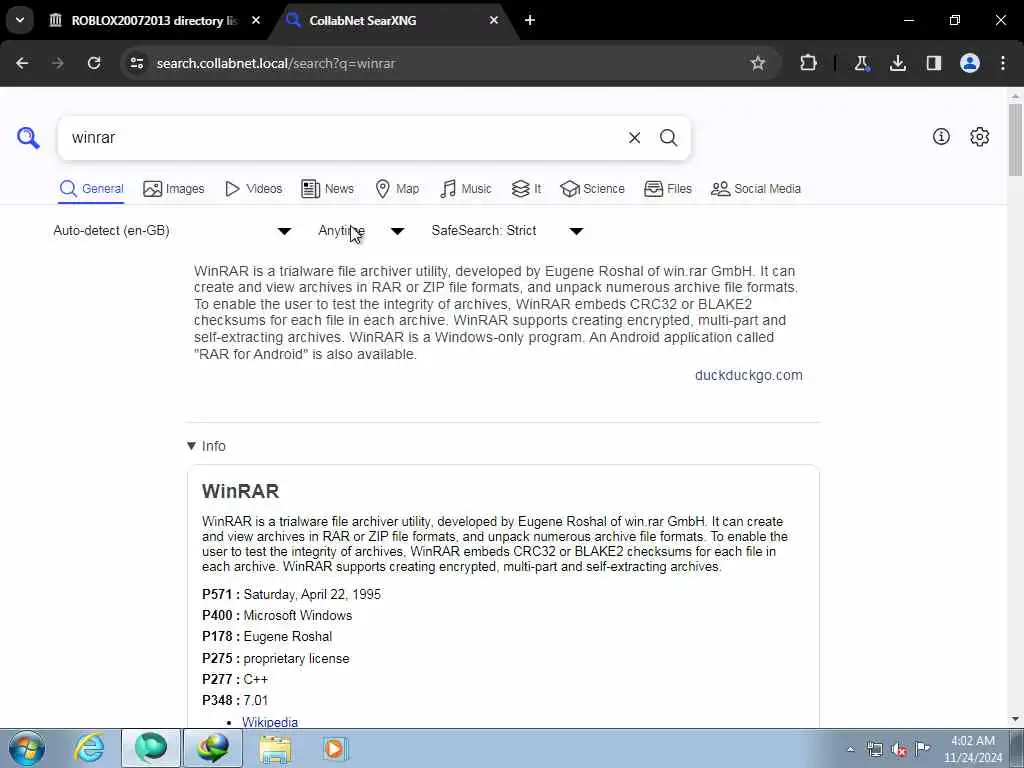The image size is (1024, 768).
Task: Open the Extensions puzzle icon
Action: click(x=808, y=63)
